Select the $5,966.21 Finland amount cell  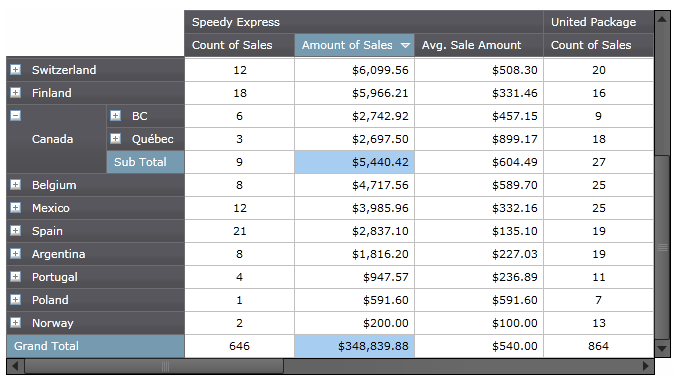click(x=354, y=93)
